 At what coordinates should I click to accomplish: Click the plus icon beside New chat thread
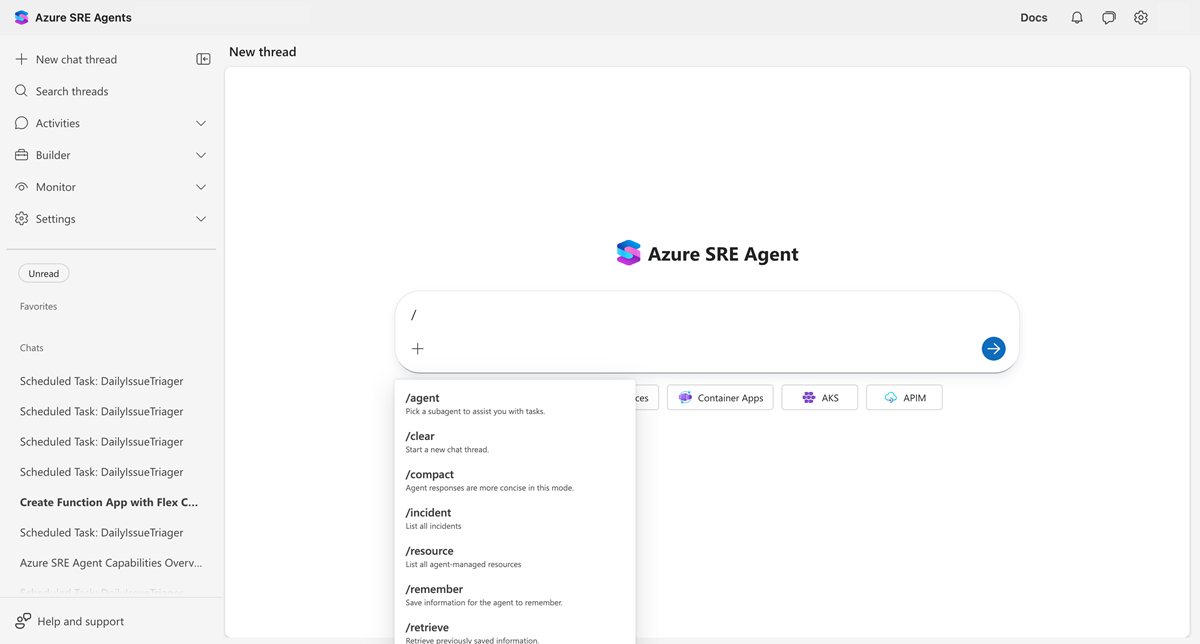22,59
